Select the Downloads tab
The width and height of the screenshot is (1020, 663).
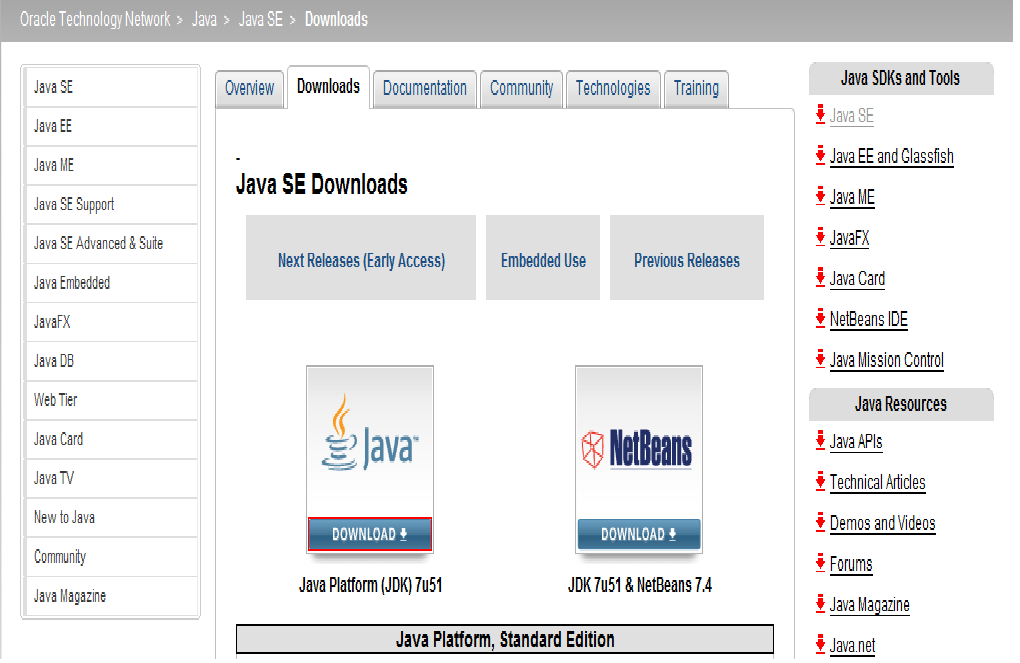(x=329, y=87)
